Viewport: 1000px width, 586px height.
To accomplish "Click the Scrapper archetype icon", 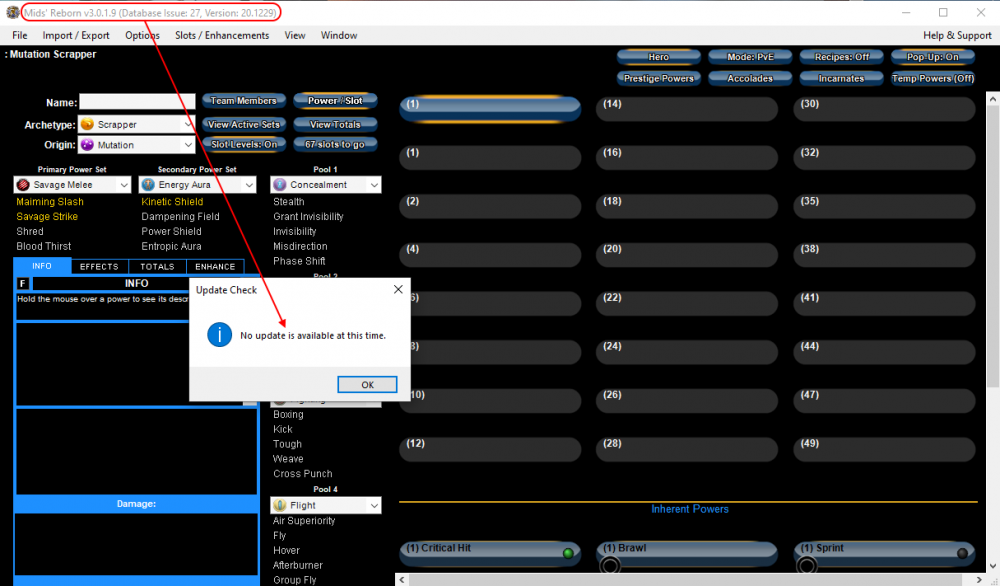I will click(87, 125).
